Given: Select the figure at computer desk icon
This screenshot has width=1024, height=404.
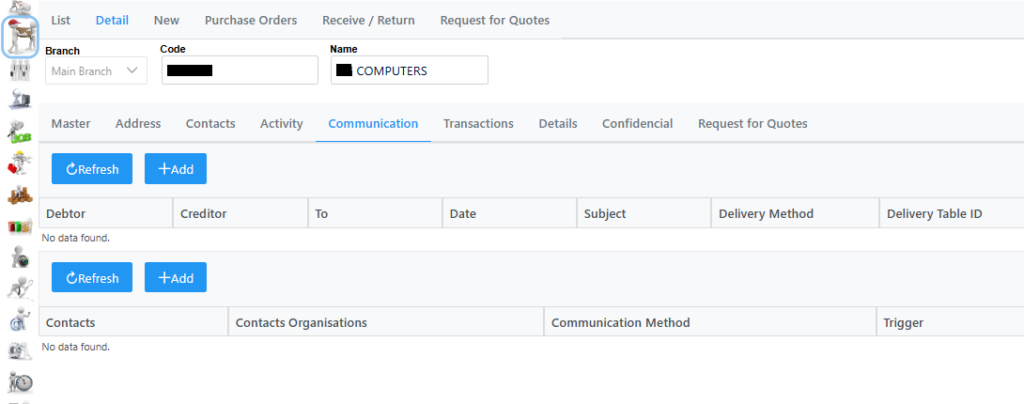Looking at the screenshot, I should point(19,100).
